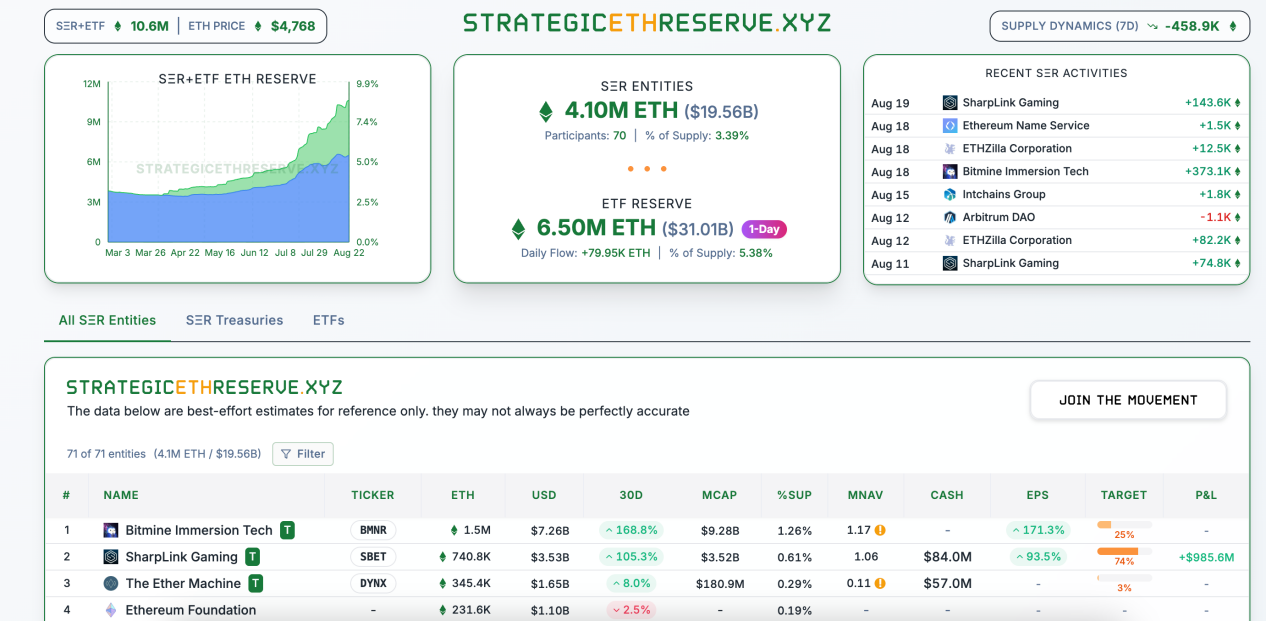Select the Ethereum Name Service diamond icon
1266x621 pixels.
(946, 125)
